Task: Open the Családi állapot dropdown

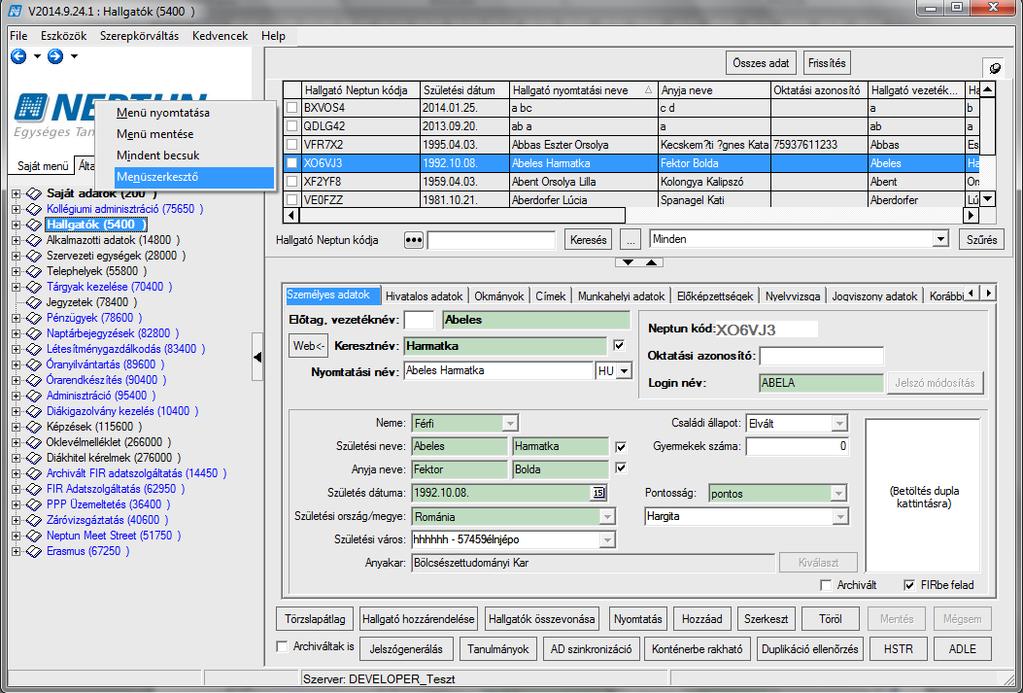Action: pos(840,424)
